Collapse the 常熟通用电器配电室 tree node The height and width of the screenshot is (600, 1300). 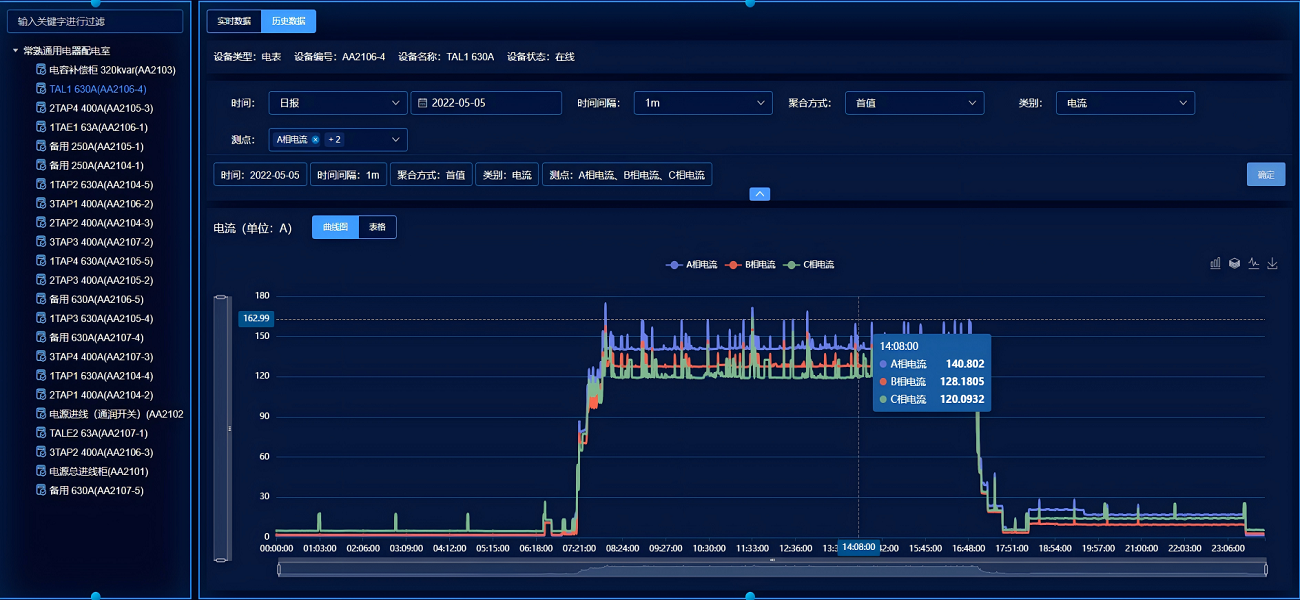[15, 51]
